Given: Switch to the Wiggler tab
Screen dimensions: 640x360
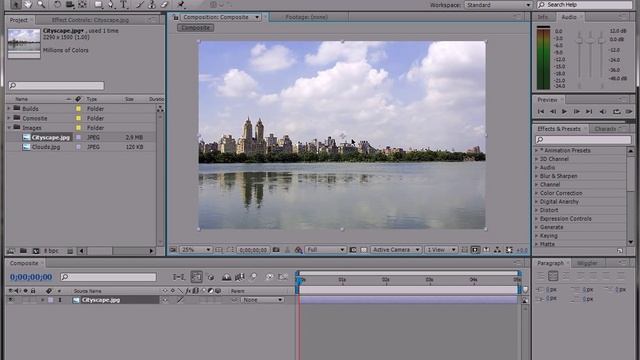Looking at the screenshot, I should pos(587,263).
